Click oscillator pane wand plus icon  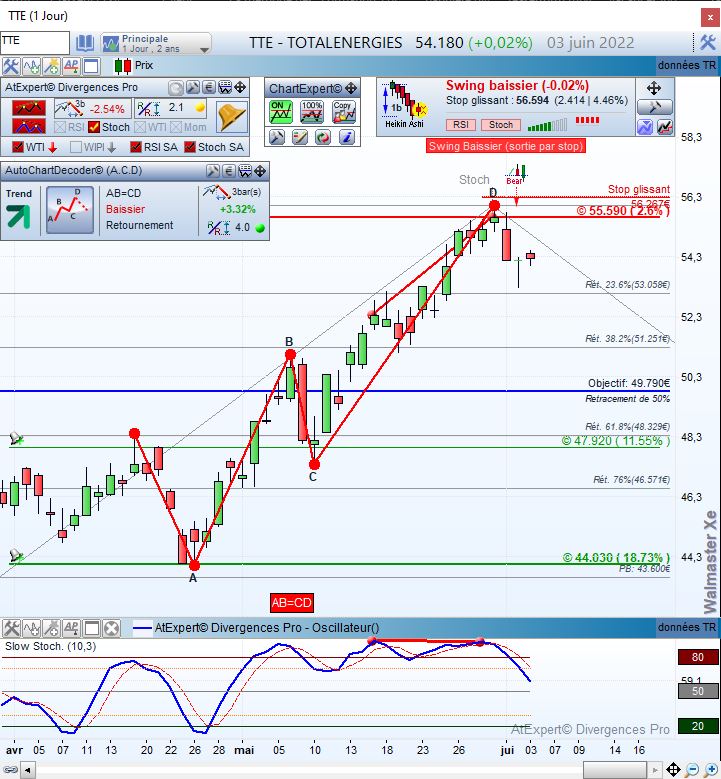pos(51,628)
